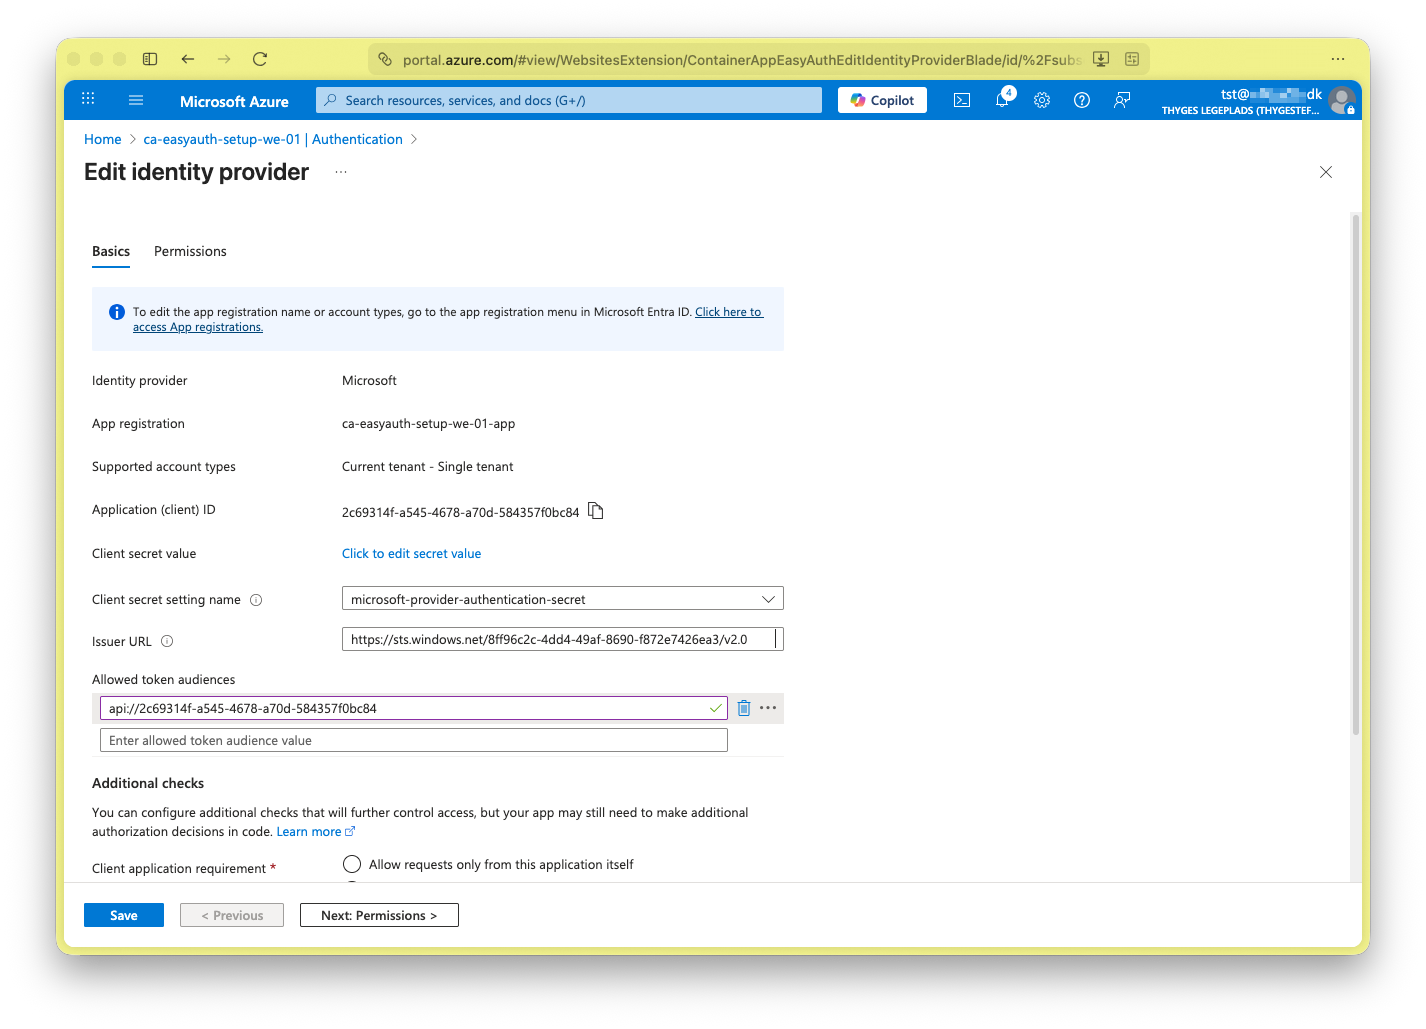Image resolution: width=1426 pixels, height=1029 pixels.
Task: Select 'Allow requests only from this application itself'
Action: coord(352,864)
